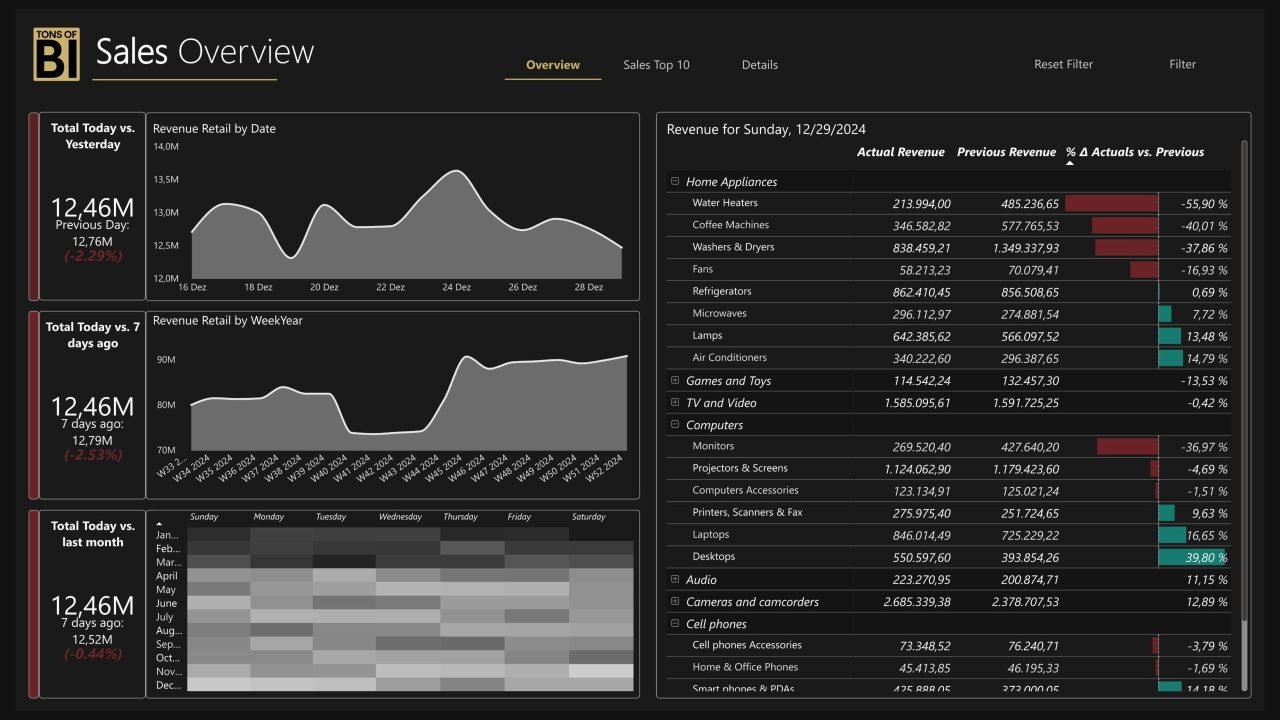Click 20 Dez on the date axis
The height and width of the screenshot is (720, 1280).
click(324, 287)
